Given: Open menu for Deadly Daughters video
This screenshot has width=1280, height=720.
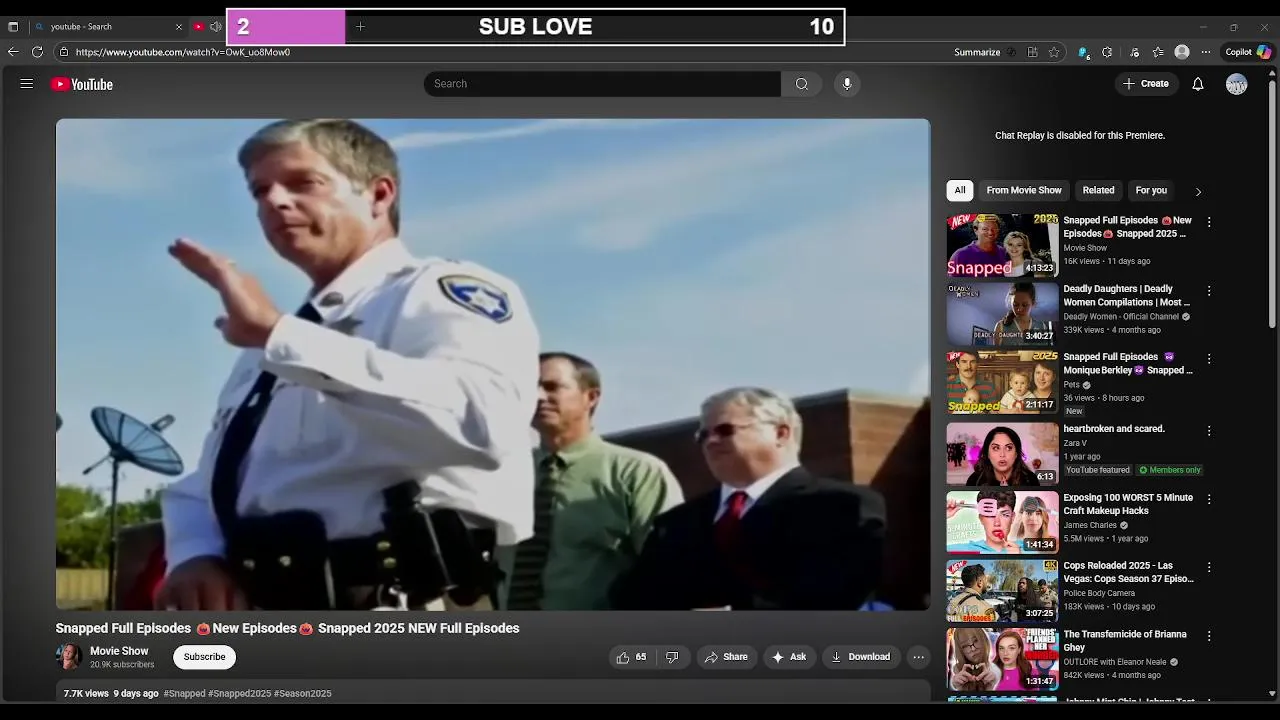Looking at the screenshot, I should [x=1209, y=291].
